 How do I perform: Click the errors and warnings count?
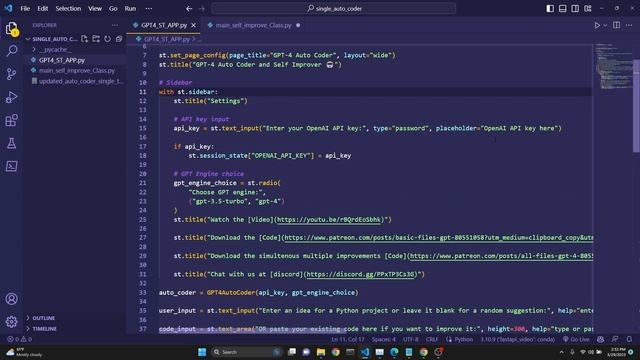19,339
